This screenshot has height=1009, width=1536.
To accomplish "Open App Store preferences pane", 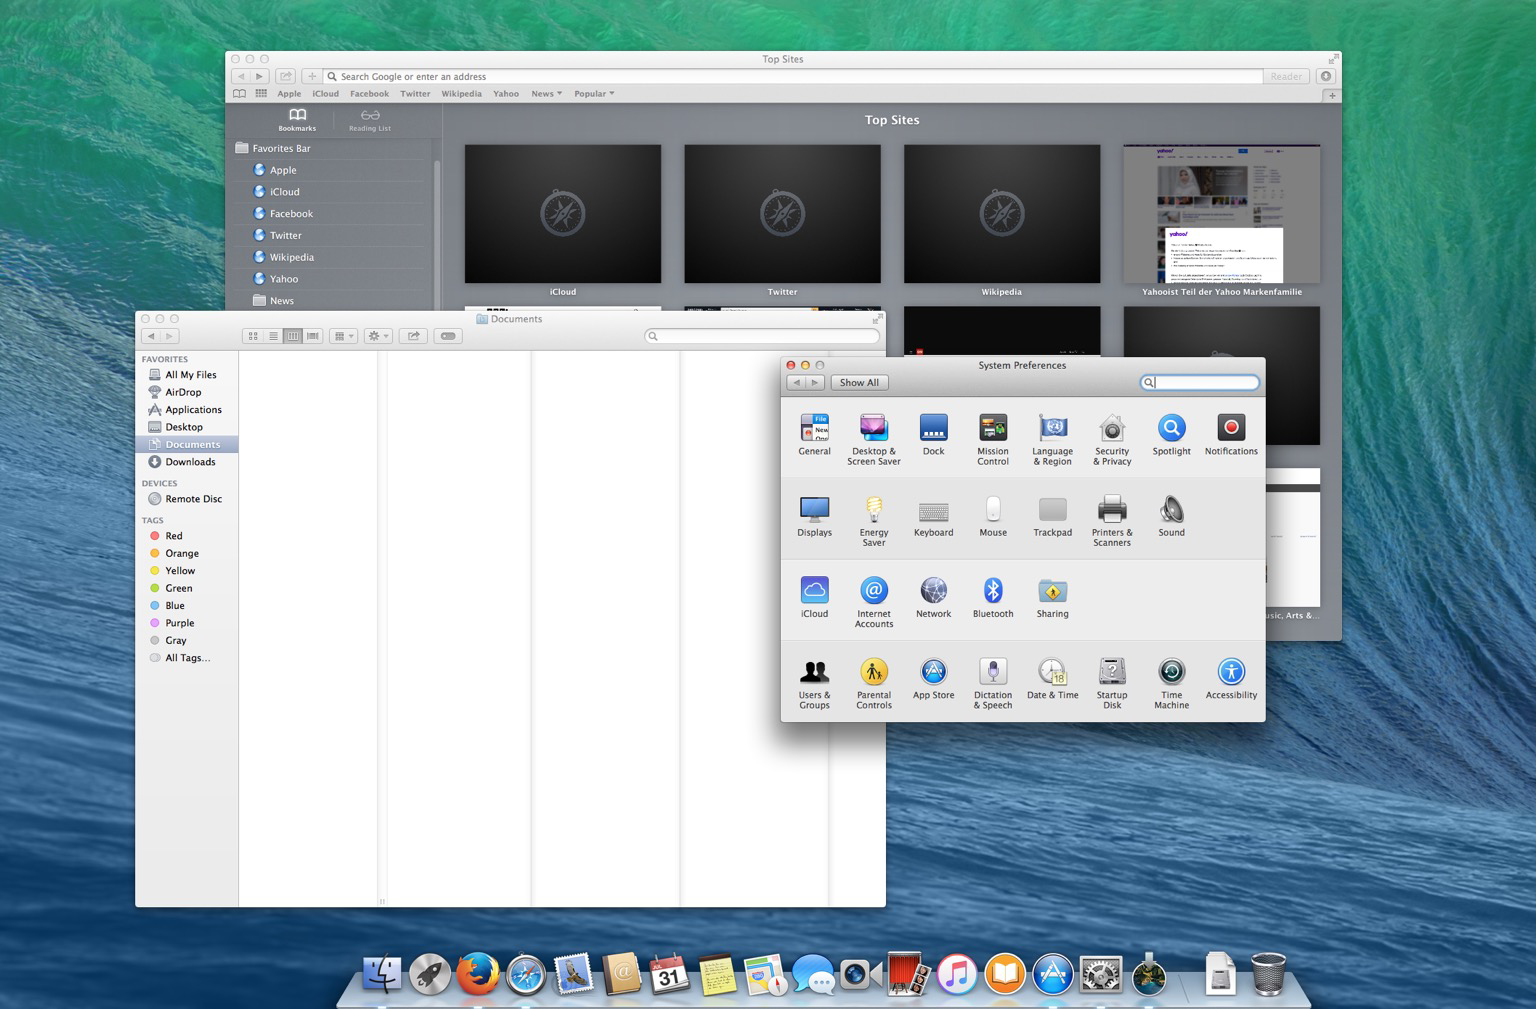I will (x=933, y=679).
